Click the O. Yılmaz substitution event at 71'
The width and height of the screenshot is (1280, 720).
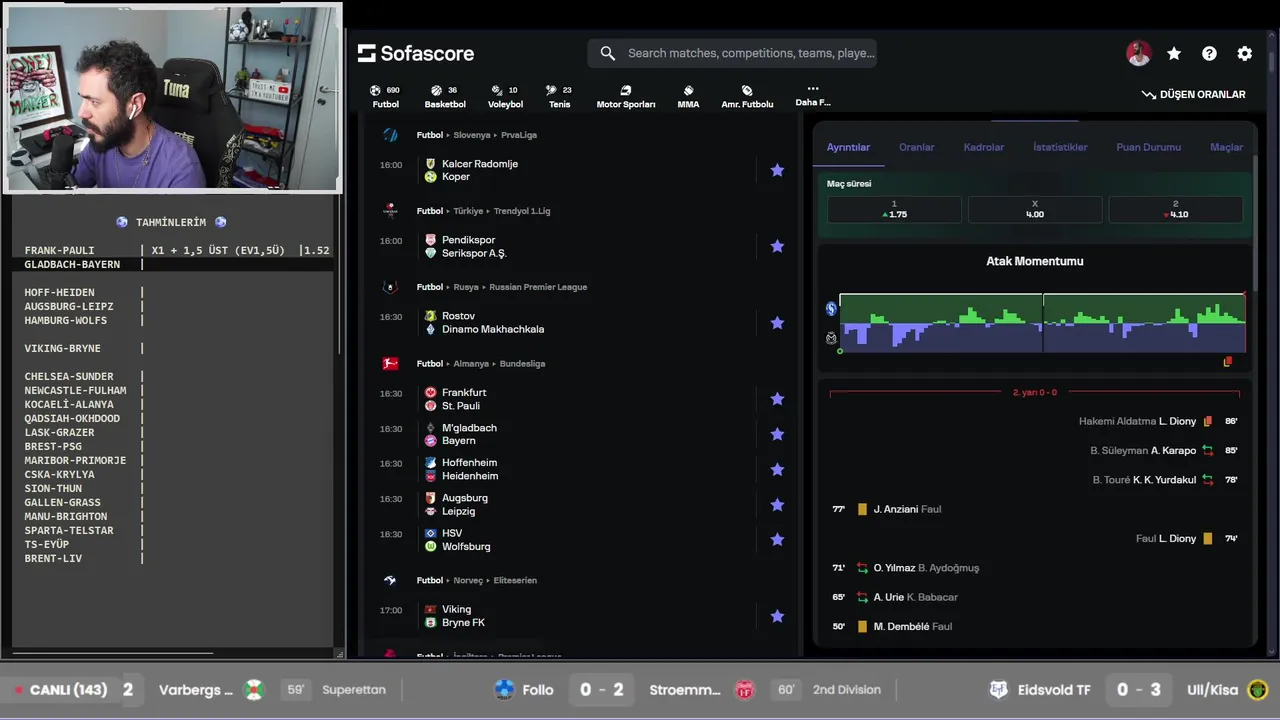click(x=906, y=568)
